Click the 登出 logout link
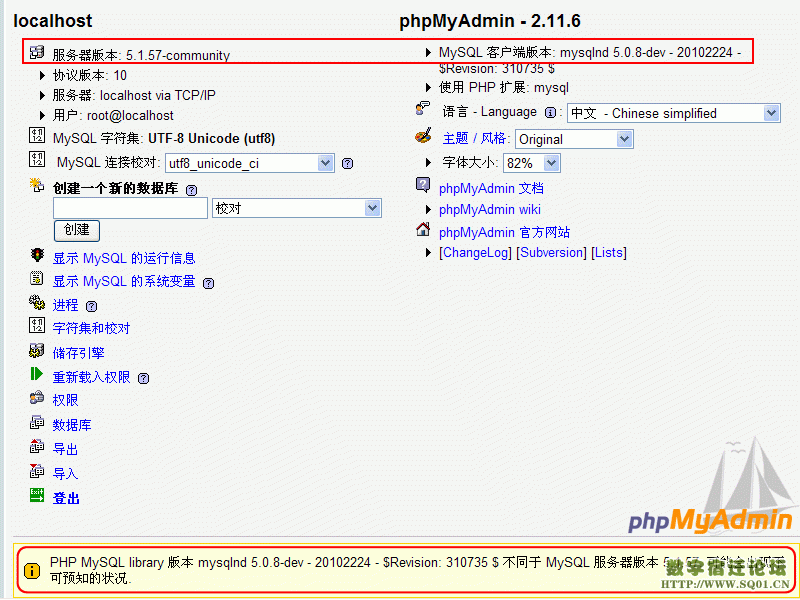800x600 pixels. 66,498
